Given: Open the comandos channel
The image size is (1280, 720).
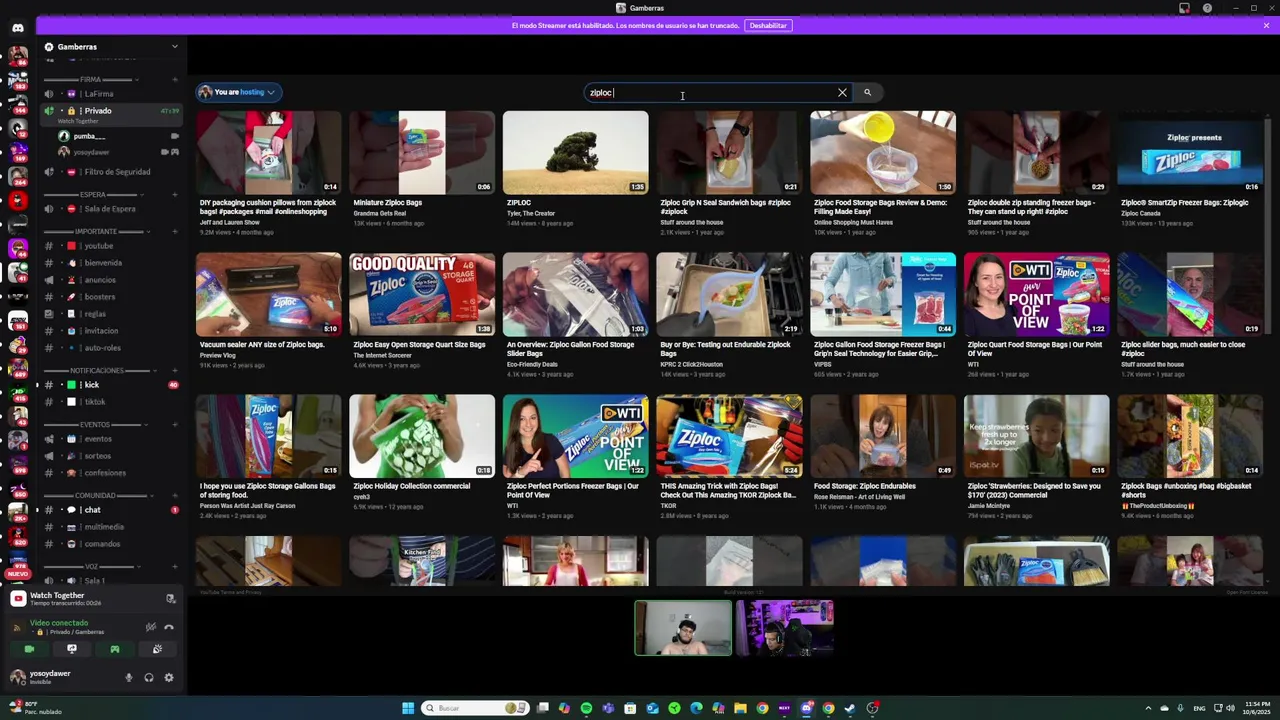Looking at the screenshot, I should point(110,544).
